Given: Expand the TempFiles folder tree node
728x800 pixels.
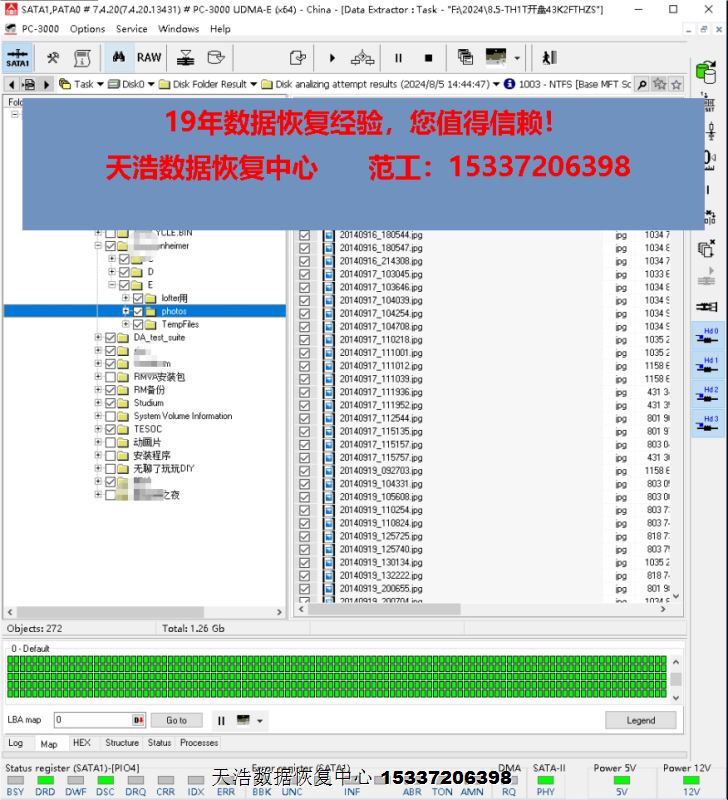Looking at the screenshot, I should pos(125,325).
